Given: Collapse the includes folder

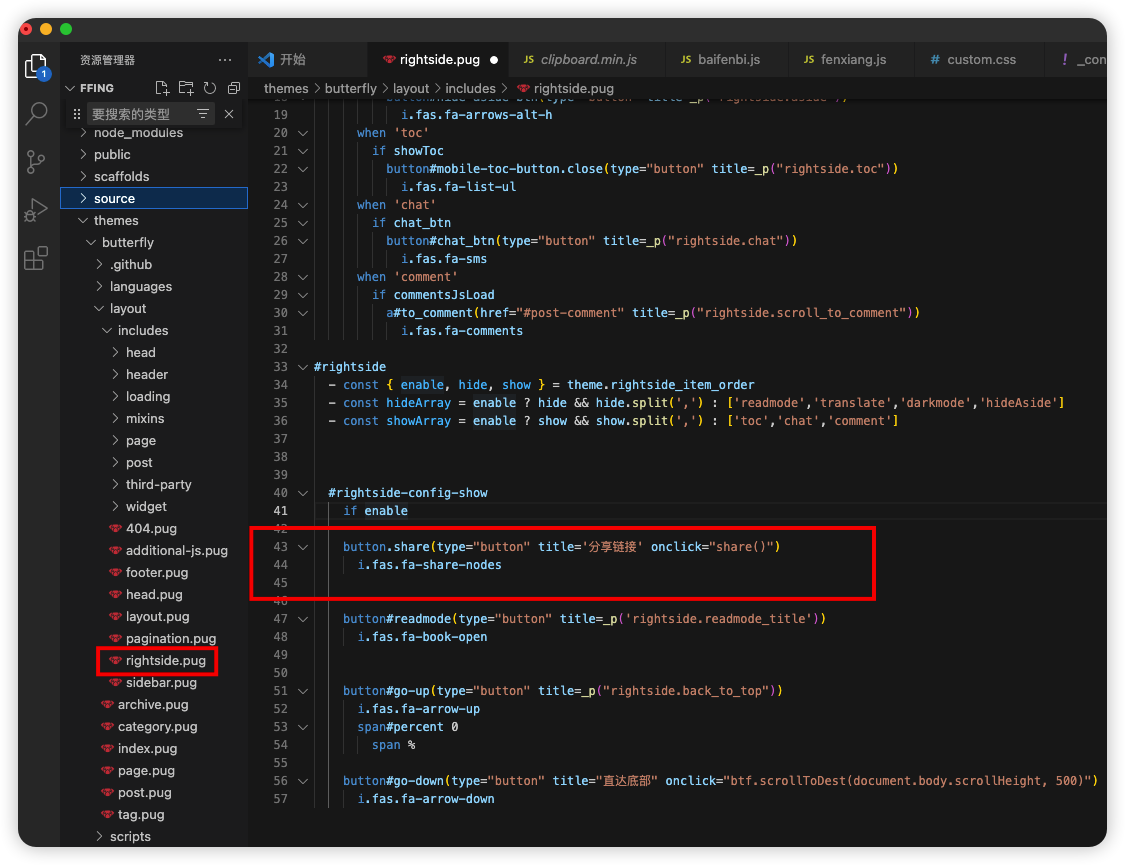Looking at the screenshot, I should pyautogui.click(x=142, y=331).
